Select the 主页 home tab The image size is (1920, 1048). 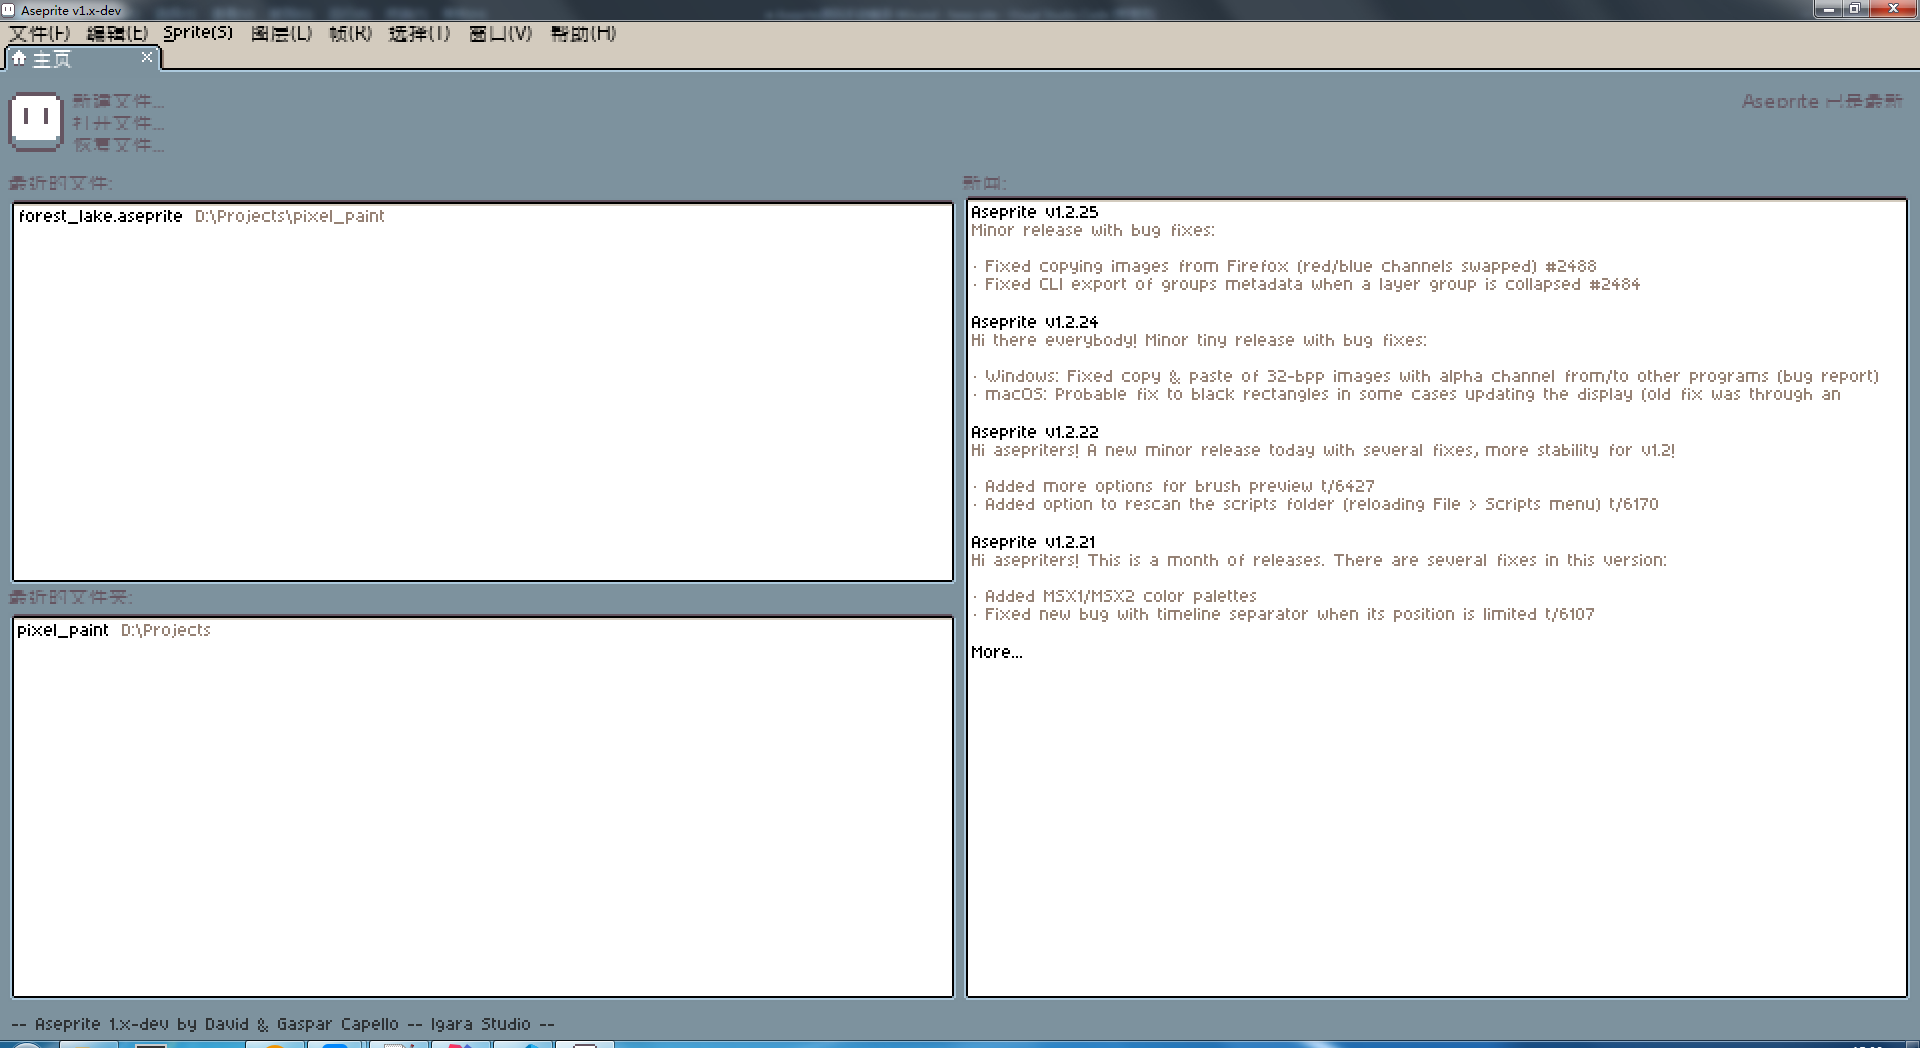[83, 58]
